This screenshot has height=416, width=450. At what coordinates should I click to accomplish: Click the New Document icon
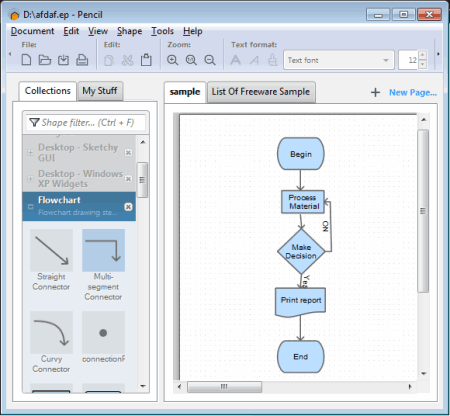tap(26, 60)
